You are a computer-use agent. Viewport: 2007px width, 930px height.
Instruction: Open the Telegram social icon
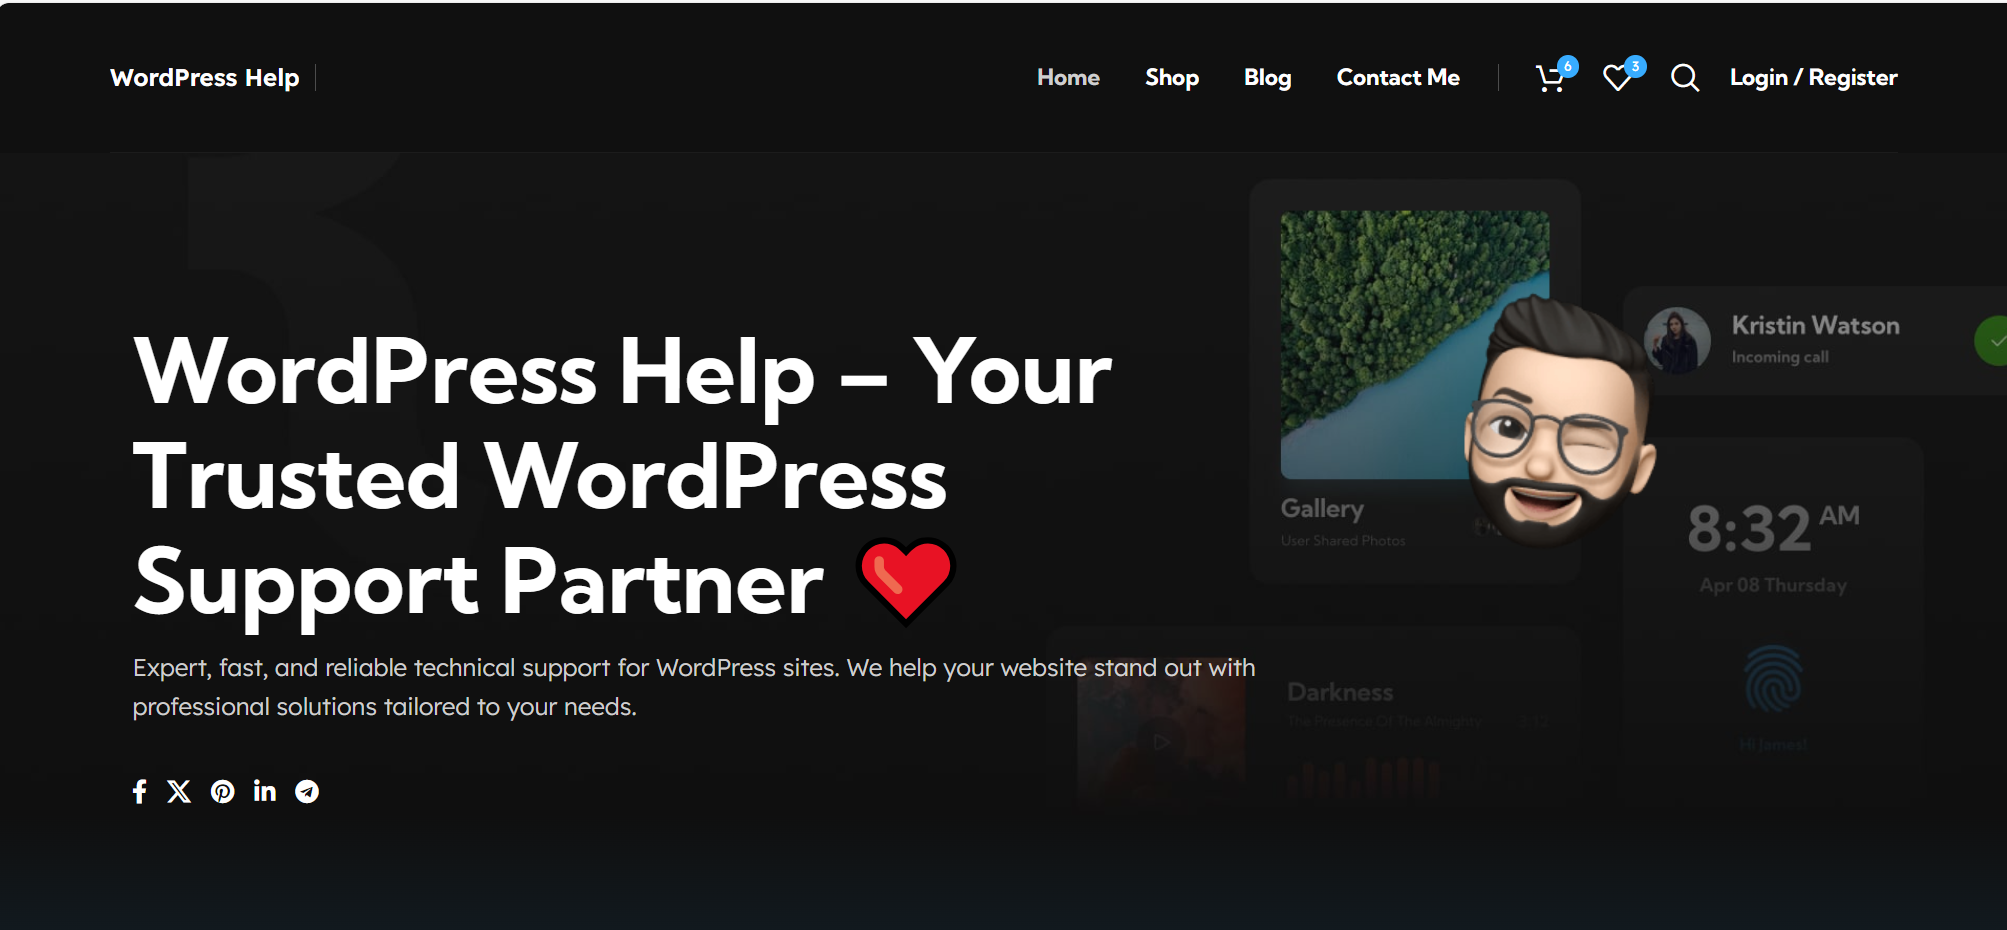pos(307,792)
